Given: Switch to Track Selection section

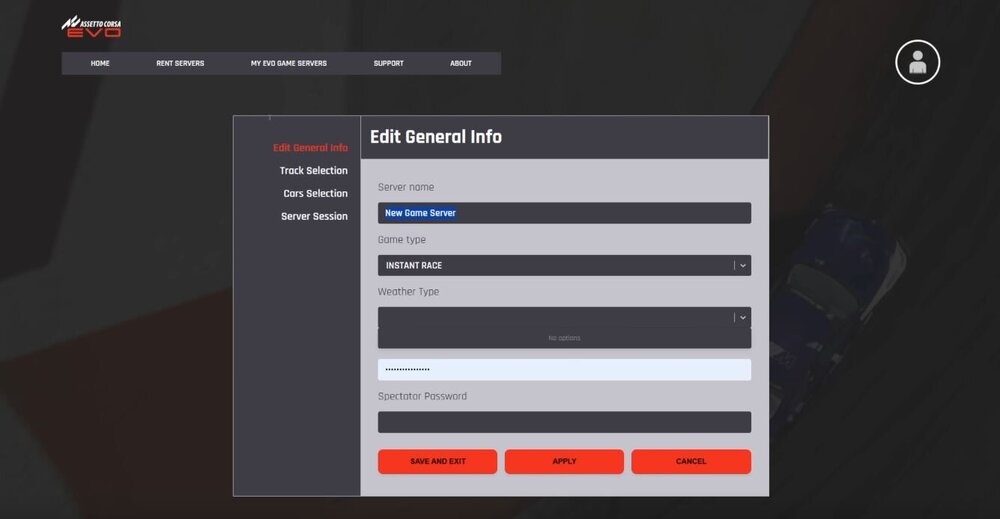Looking at the screenshot, I should 314,170.
